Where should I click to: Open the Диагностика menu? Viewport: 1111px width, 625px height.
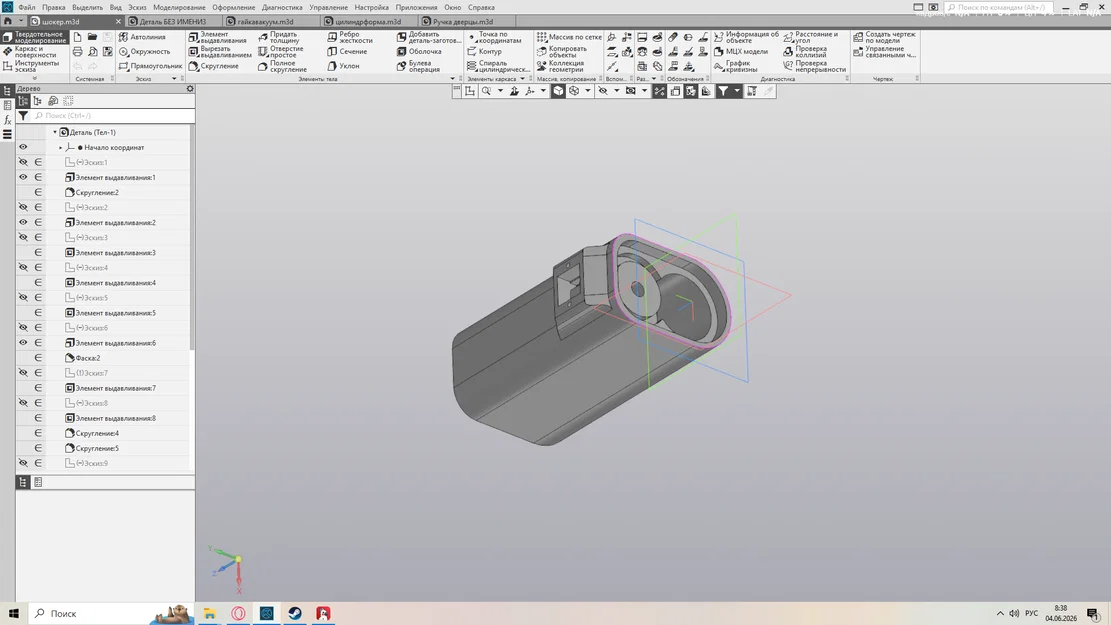[x=282, y=7]
